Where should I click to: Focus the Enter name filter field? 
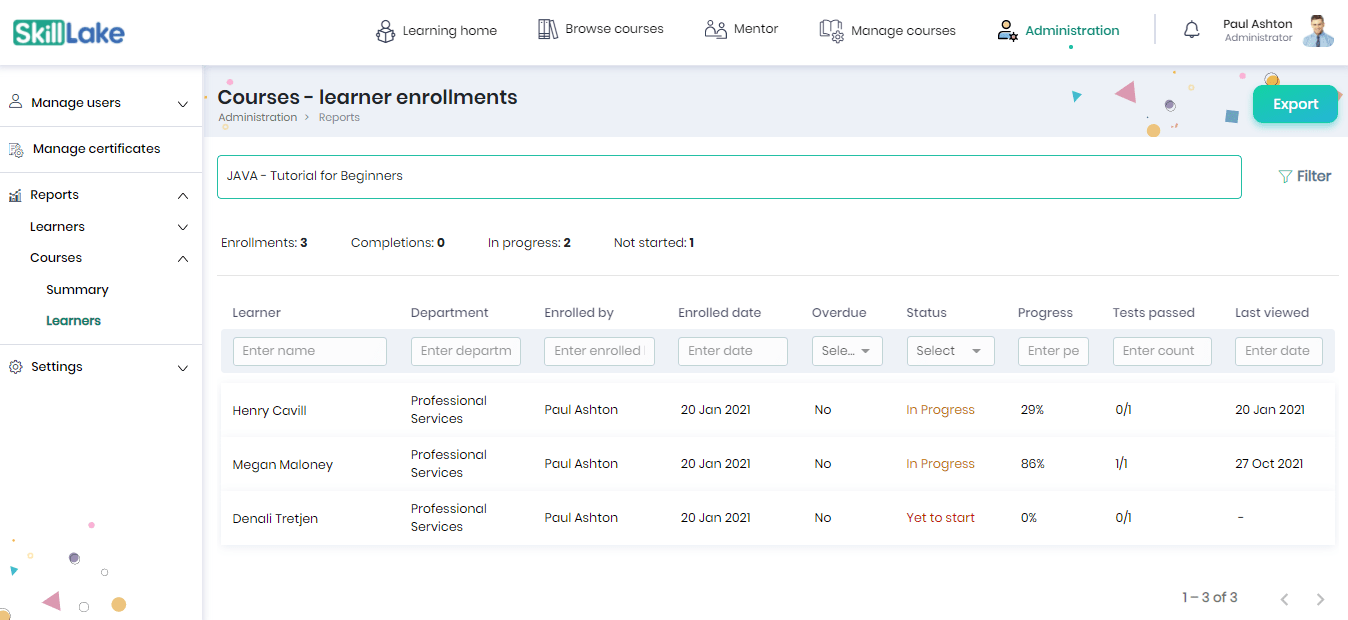click(310, 351)
